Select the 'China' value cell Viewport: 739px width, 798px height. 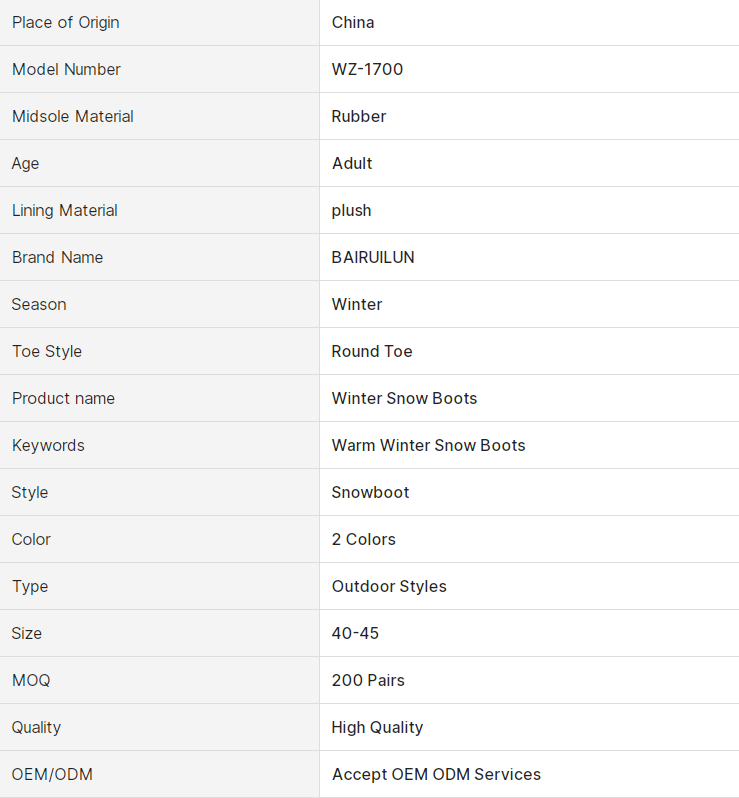coord(353,22)
